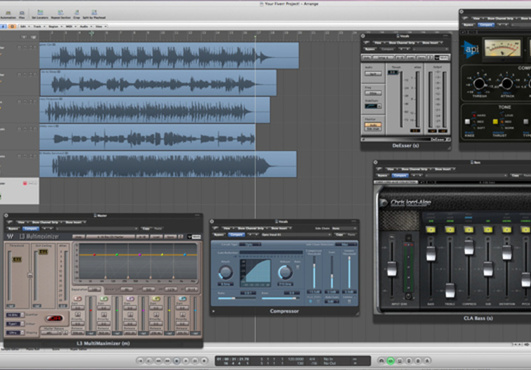The height and width of the screenshot is (370, 531).
Task: Click the purple band icon in L3 Multimaximizer
Action: [130, 299]
